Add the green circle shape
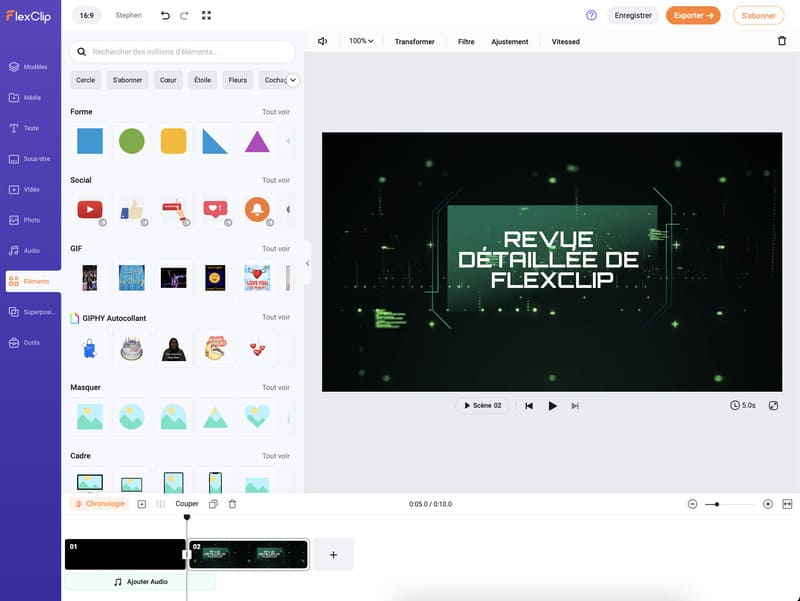Viewport: 800px width, 601px height. [132, 141]
